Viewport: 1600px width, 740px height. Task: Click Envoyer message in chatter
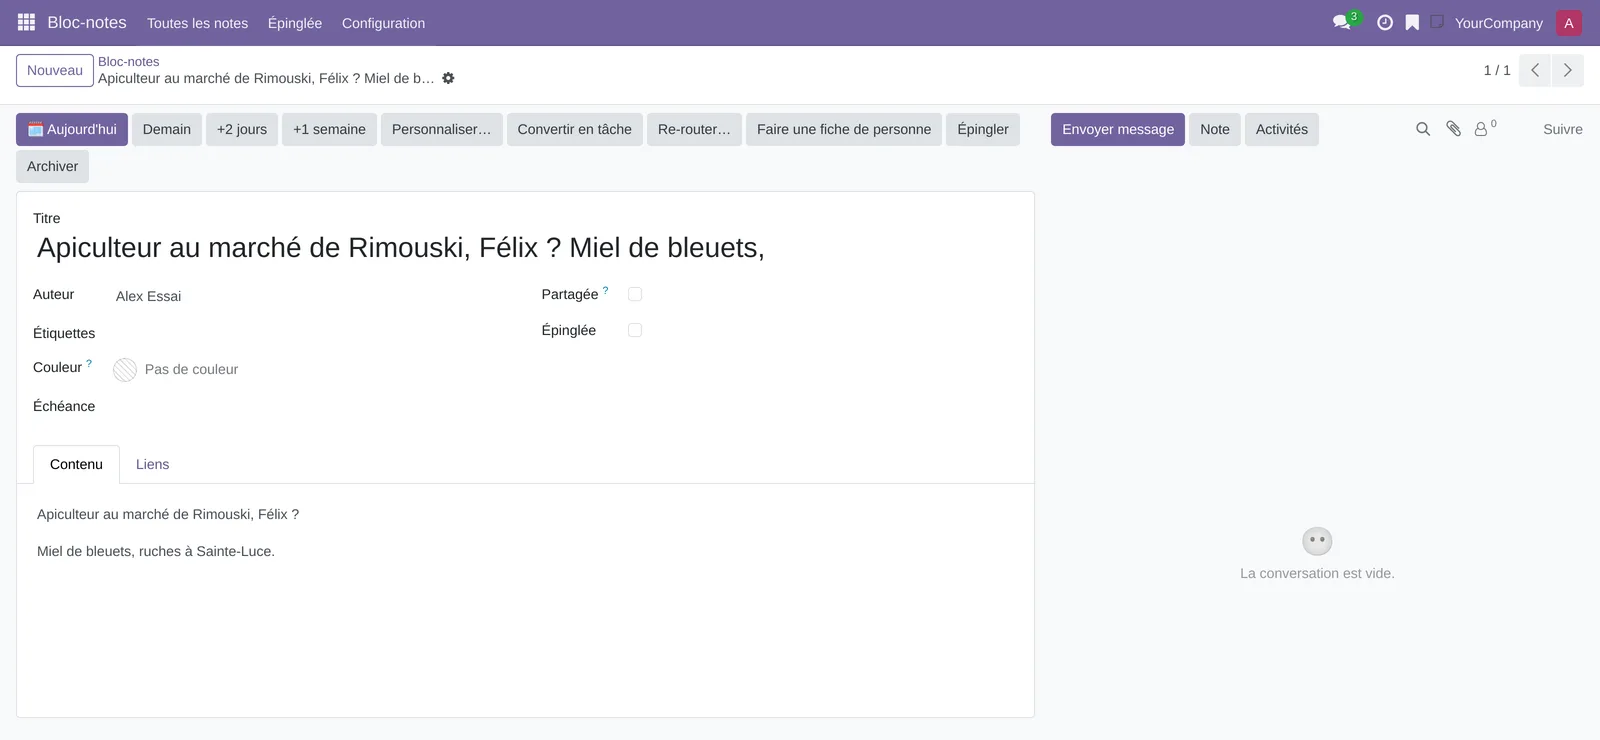tap(1118, 129)
